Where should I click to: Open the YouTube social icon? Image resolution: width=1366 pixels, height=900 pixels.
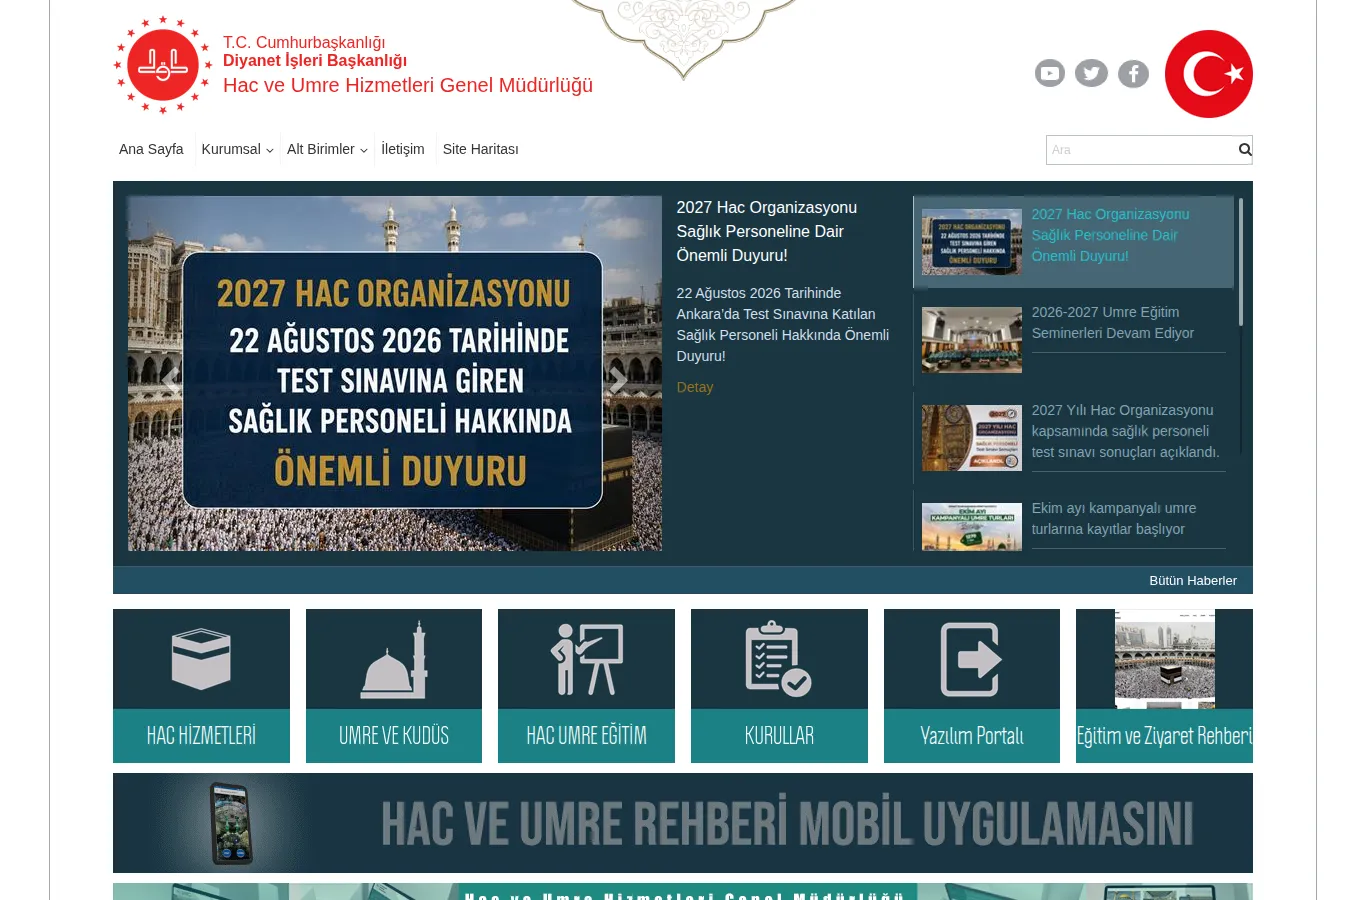1049,73
